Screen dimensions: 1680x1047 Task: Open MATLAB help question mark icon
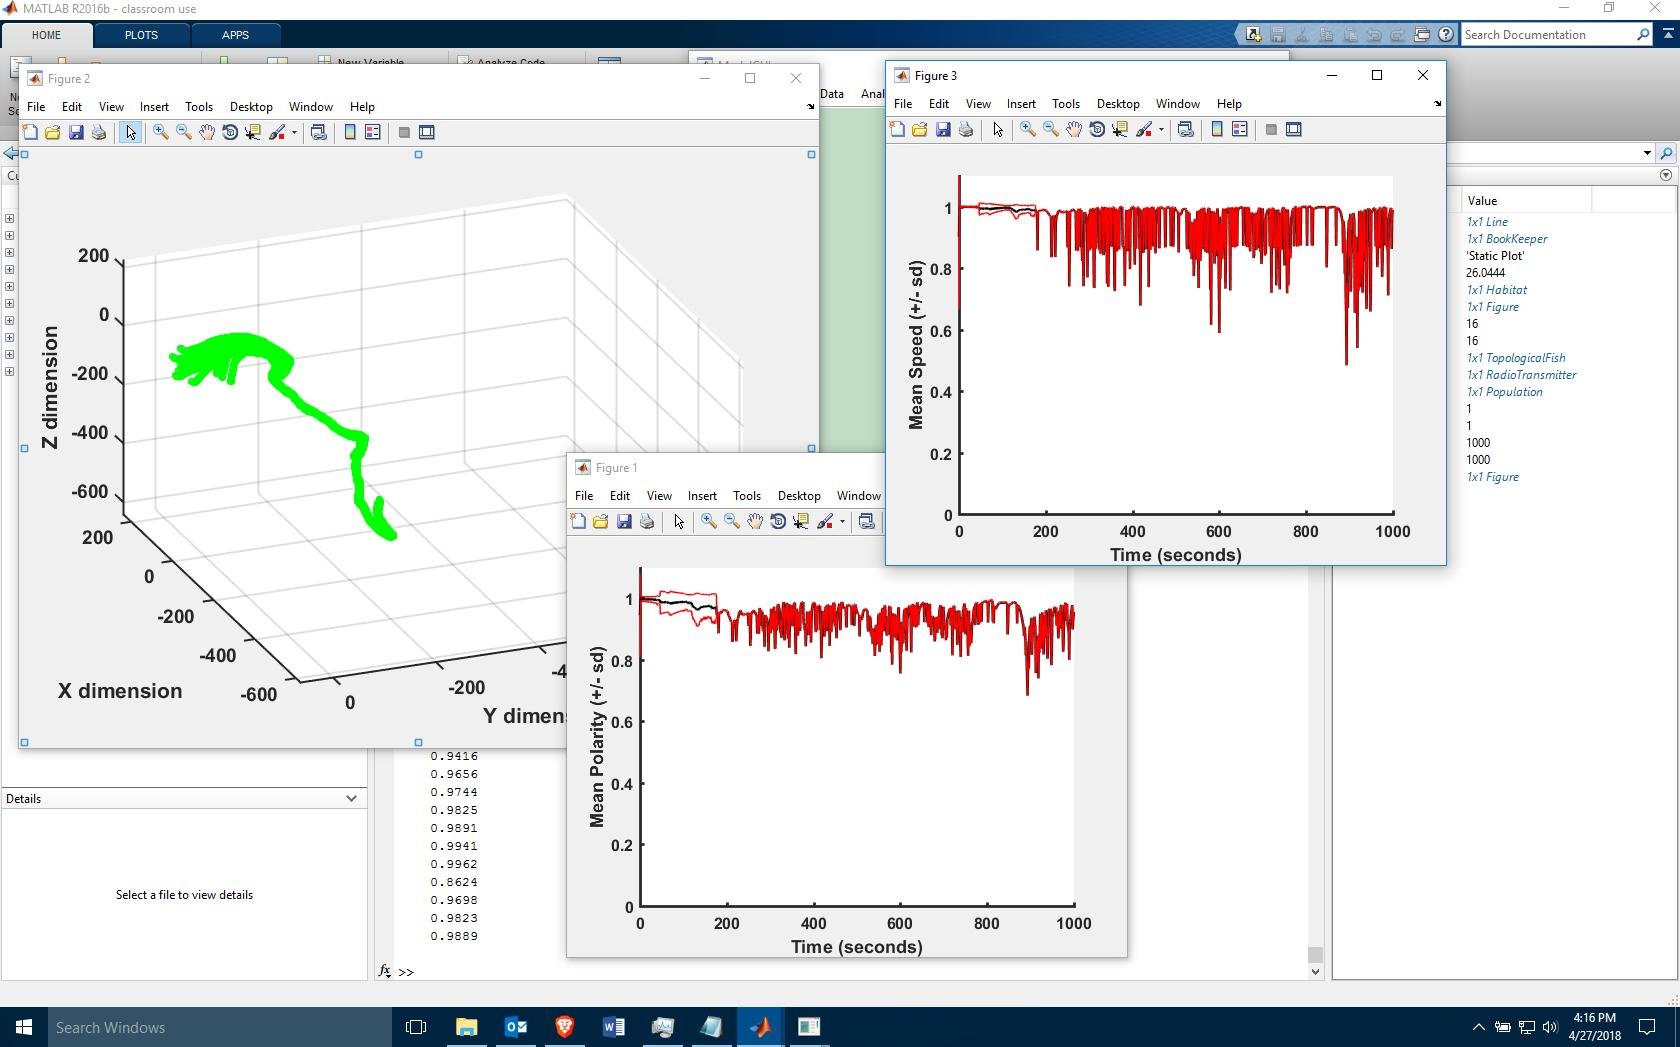pos(1446,35)
